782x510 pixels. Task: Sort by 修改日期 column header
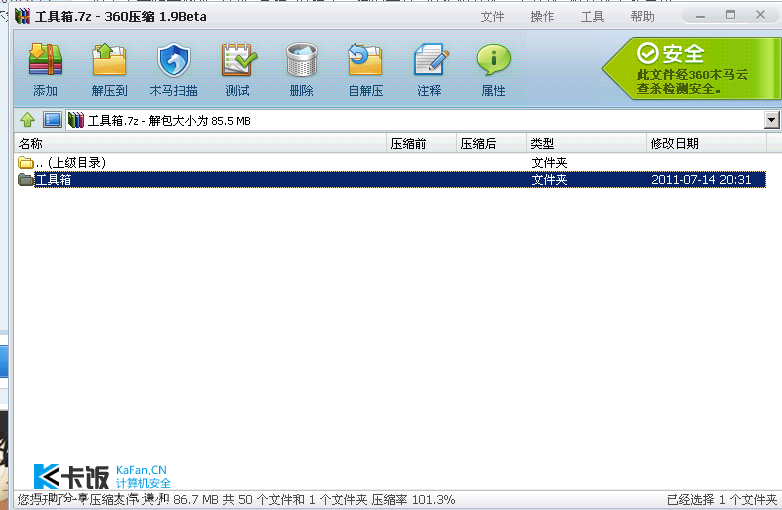[x=707, y=144]
